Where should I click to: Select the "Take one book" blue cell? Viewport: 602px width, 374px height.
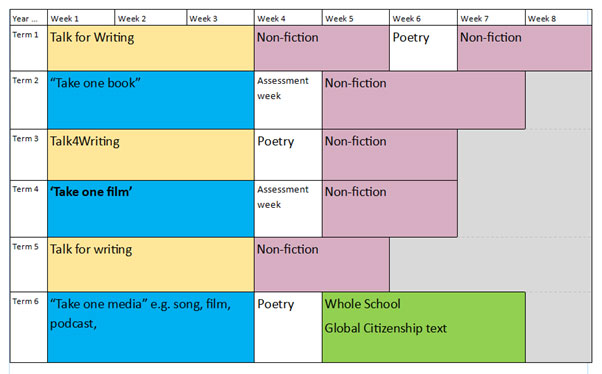(151, 100)
